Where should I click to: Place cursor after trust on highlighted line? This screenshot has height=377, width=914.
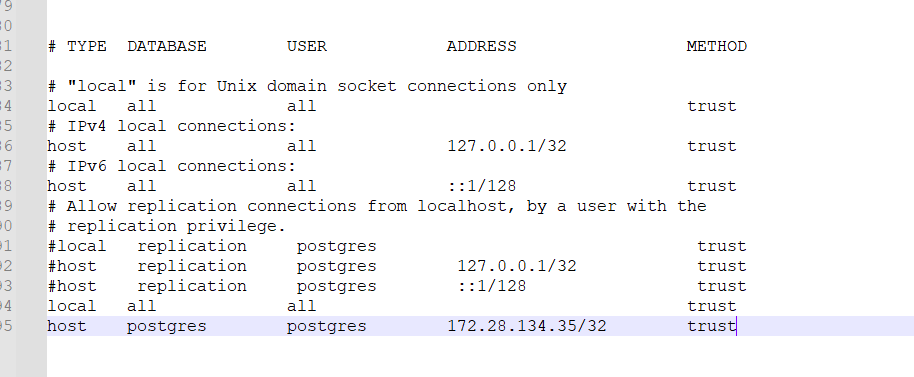(x=737, y=326)
